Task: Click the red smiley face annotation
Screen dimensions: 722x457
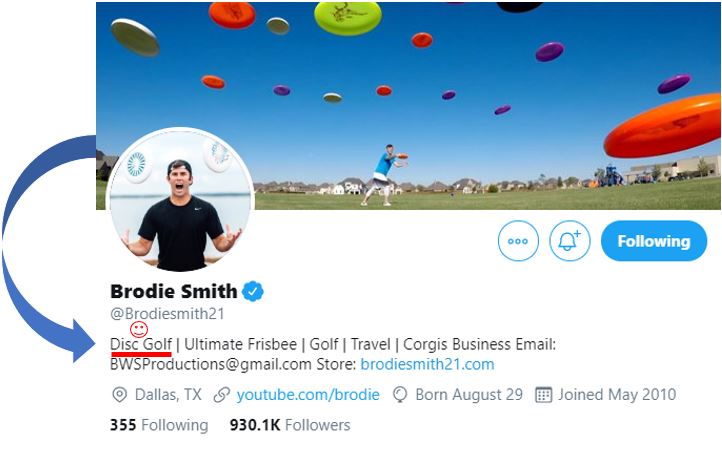Action: point(140,328)
